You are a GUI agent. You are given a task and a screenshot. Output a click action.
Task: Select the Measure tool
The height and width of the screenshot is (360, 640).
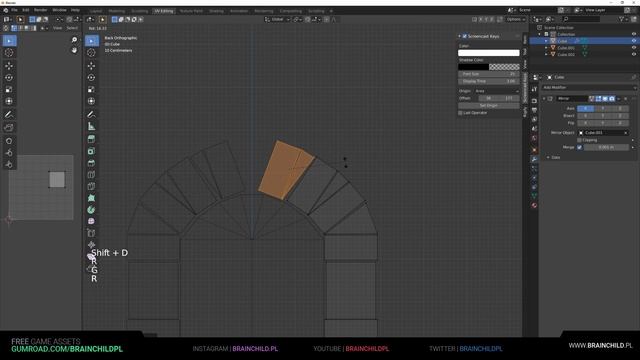[x=91, y=127]
